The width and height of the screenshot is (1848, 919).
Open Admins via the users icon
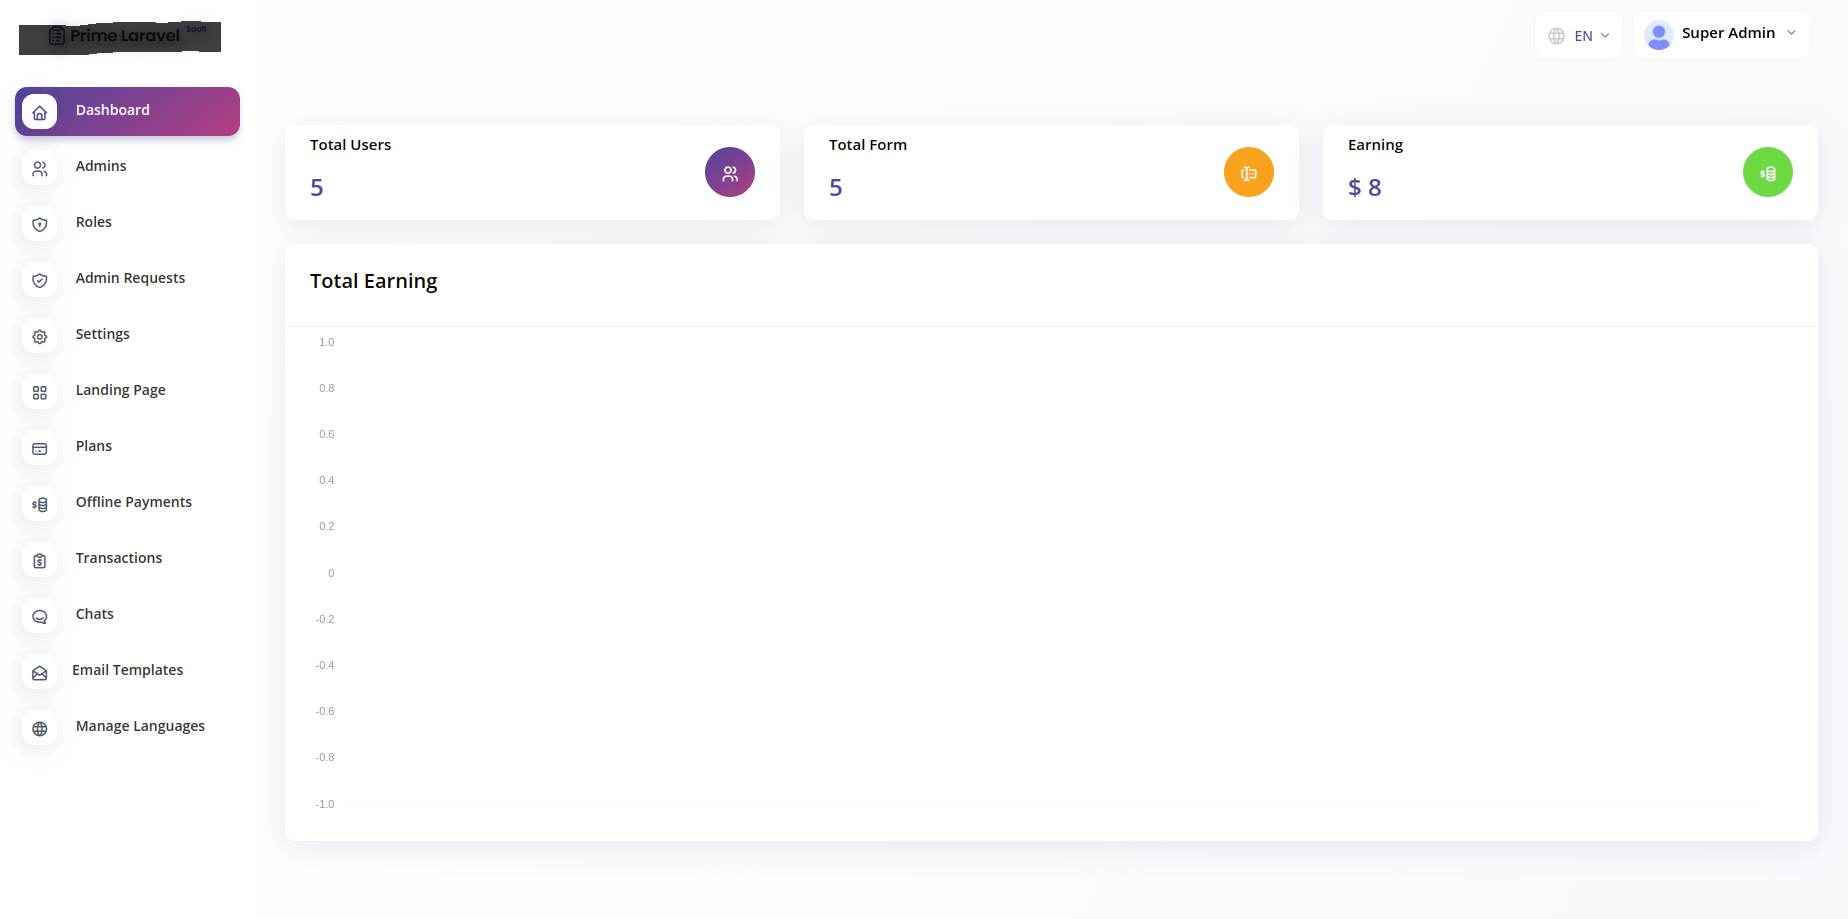click(x=40, y=168)
